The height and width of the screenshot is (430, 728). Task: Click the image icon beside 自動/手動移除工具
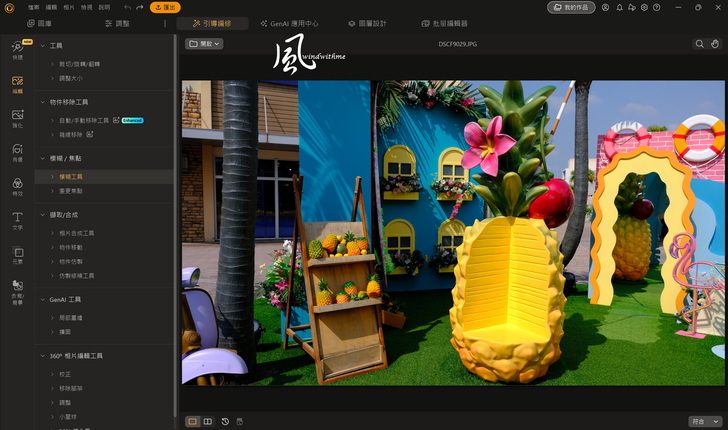tap(116, 120)
